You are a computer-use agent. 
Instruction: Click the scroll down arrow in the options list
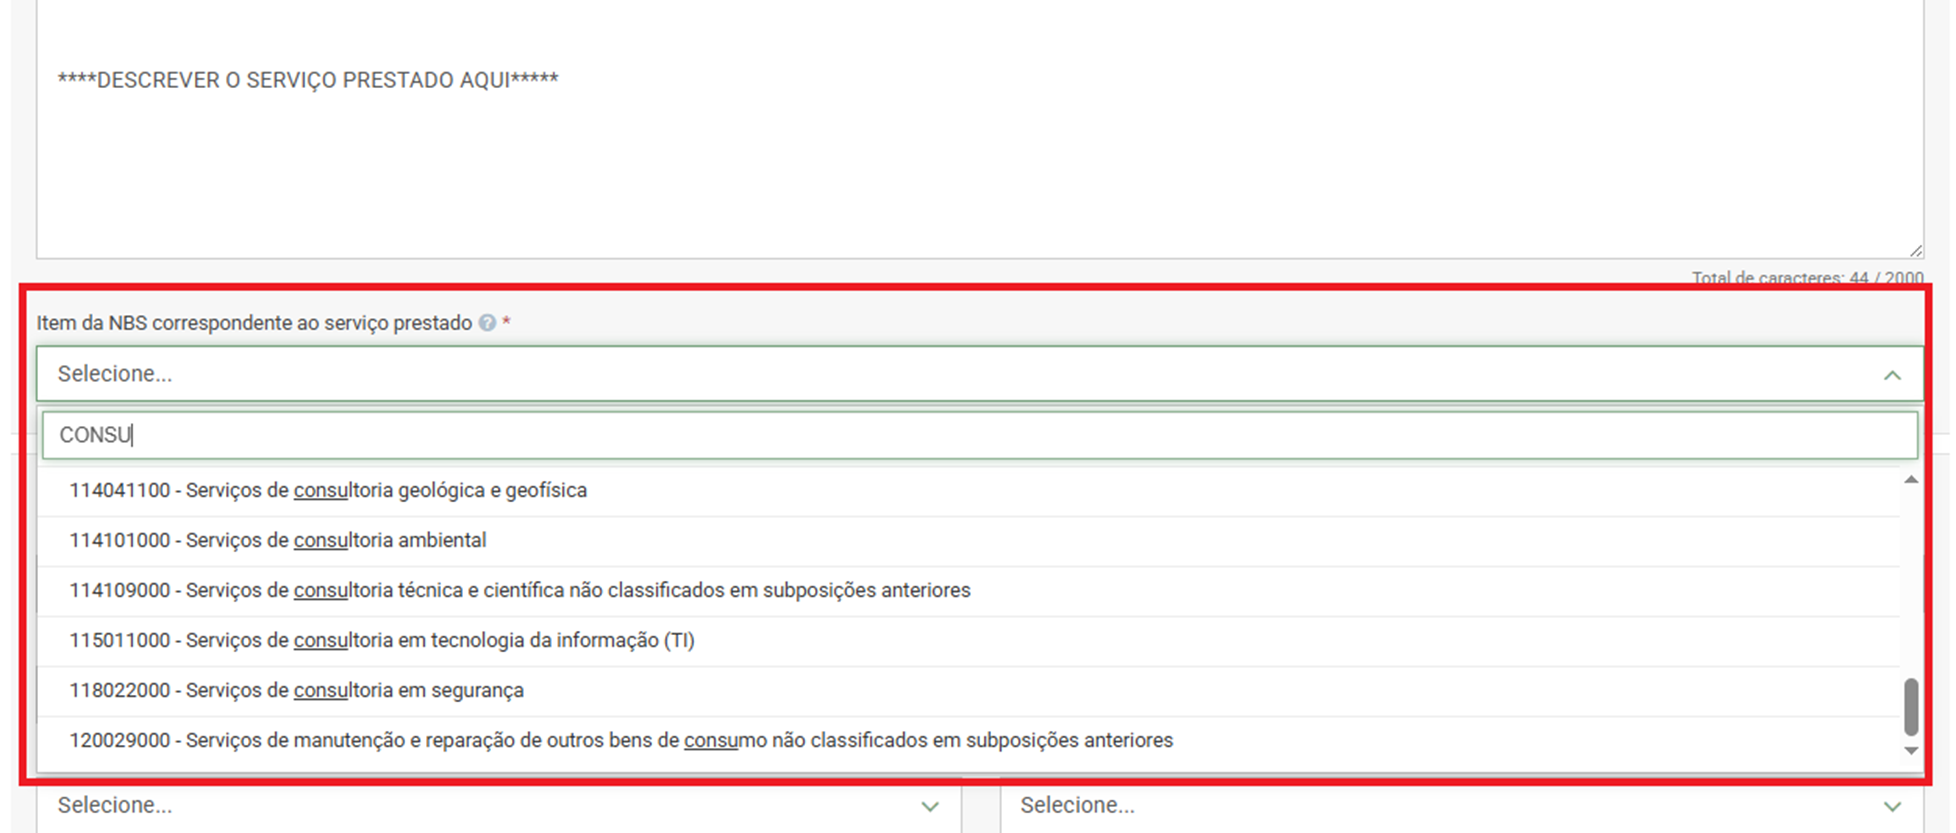pos(1910,750)
